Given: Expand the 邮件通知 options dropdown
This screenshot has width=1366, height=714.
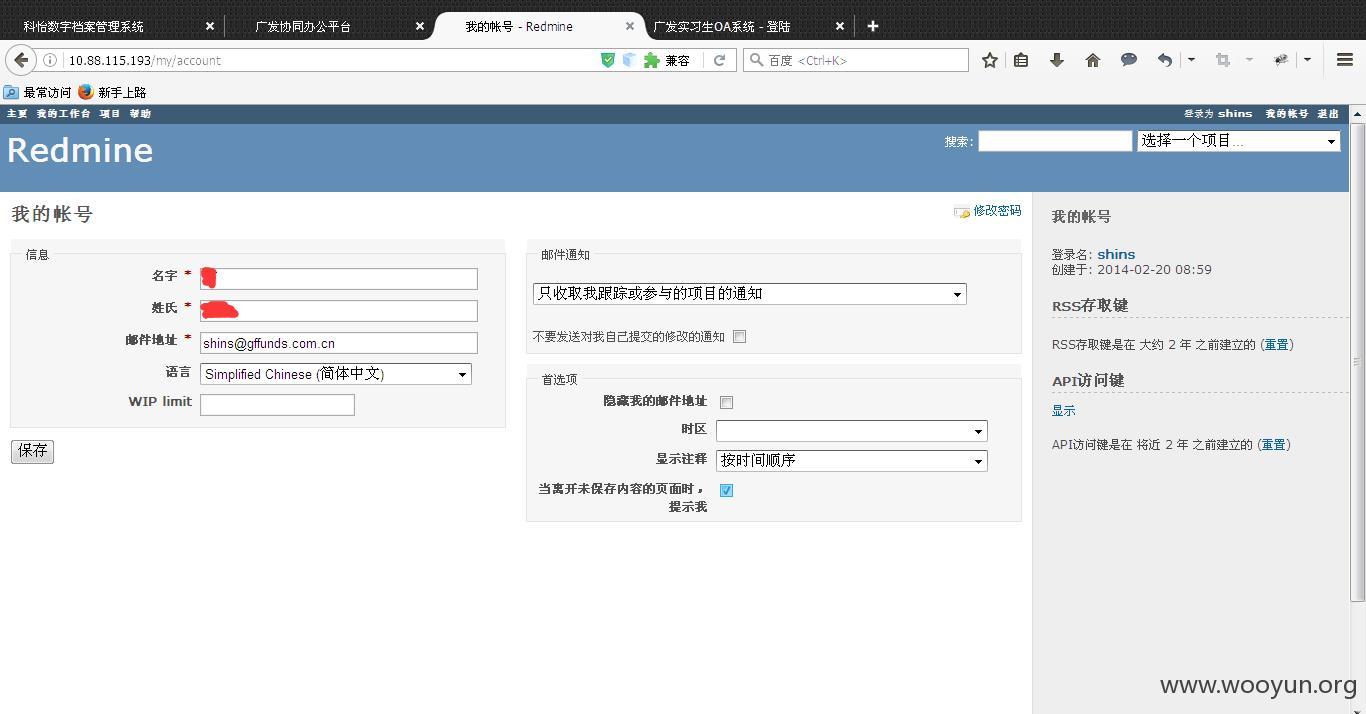Looking at the screenshot, I should coord(750,294).
